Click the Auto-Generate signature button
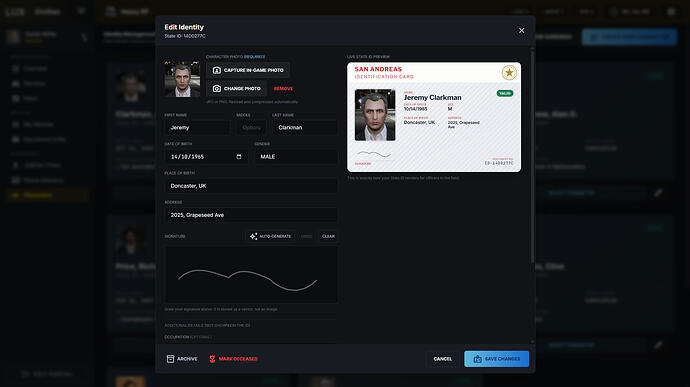The image size is (690, 387). [270, 236]
